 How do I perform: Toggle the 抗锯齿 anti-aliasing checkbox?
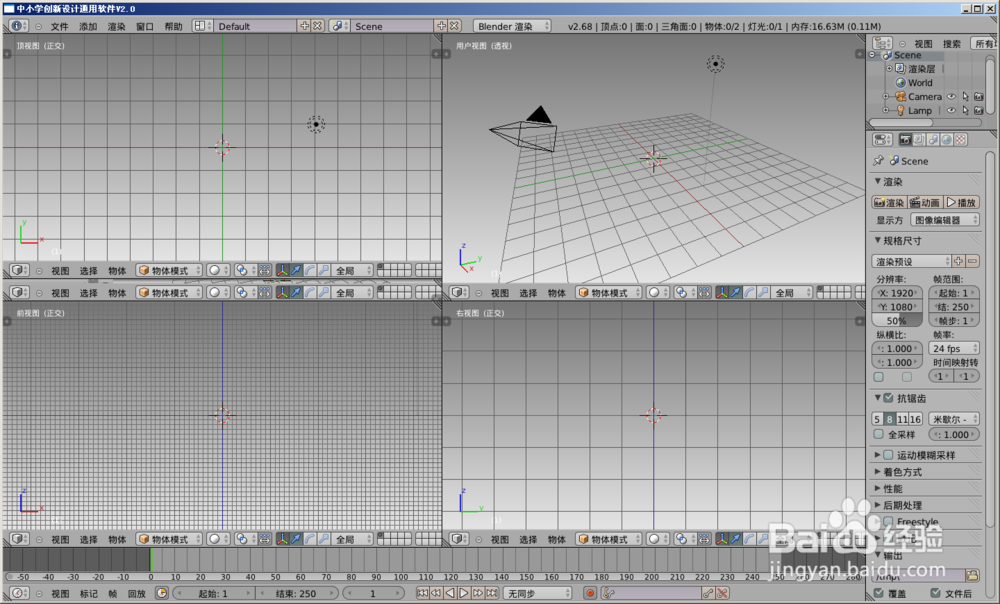point(888,398)
